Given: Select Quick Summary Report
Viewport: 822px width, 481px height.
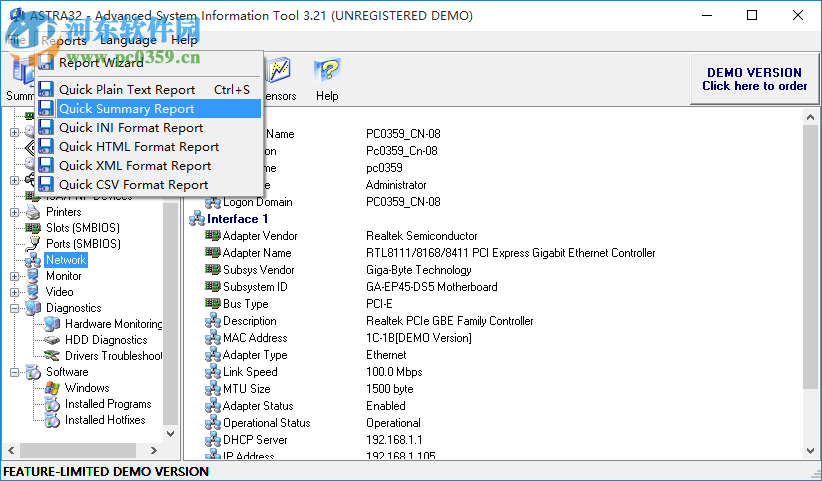Looking at the screenshot, I should coord(149,108).
